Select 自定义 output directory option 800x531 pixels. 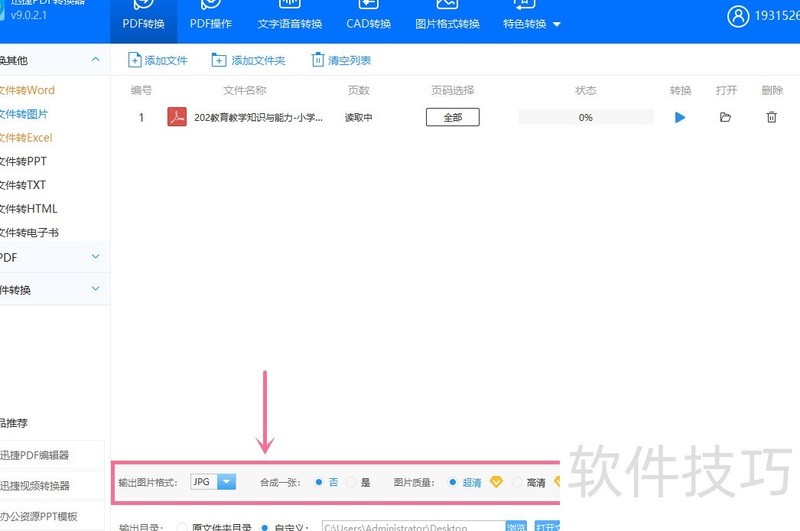click(264, 527)
